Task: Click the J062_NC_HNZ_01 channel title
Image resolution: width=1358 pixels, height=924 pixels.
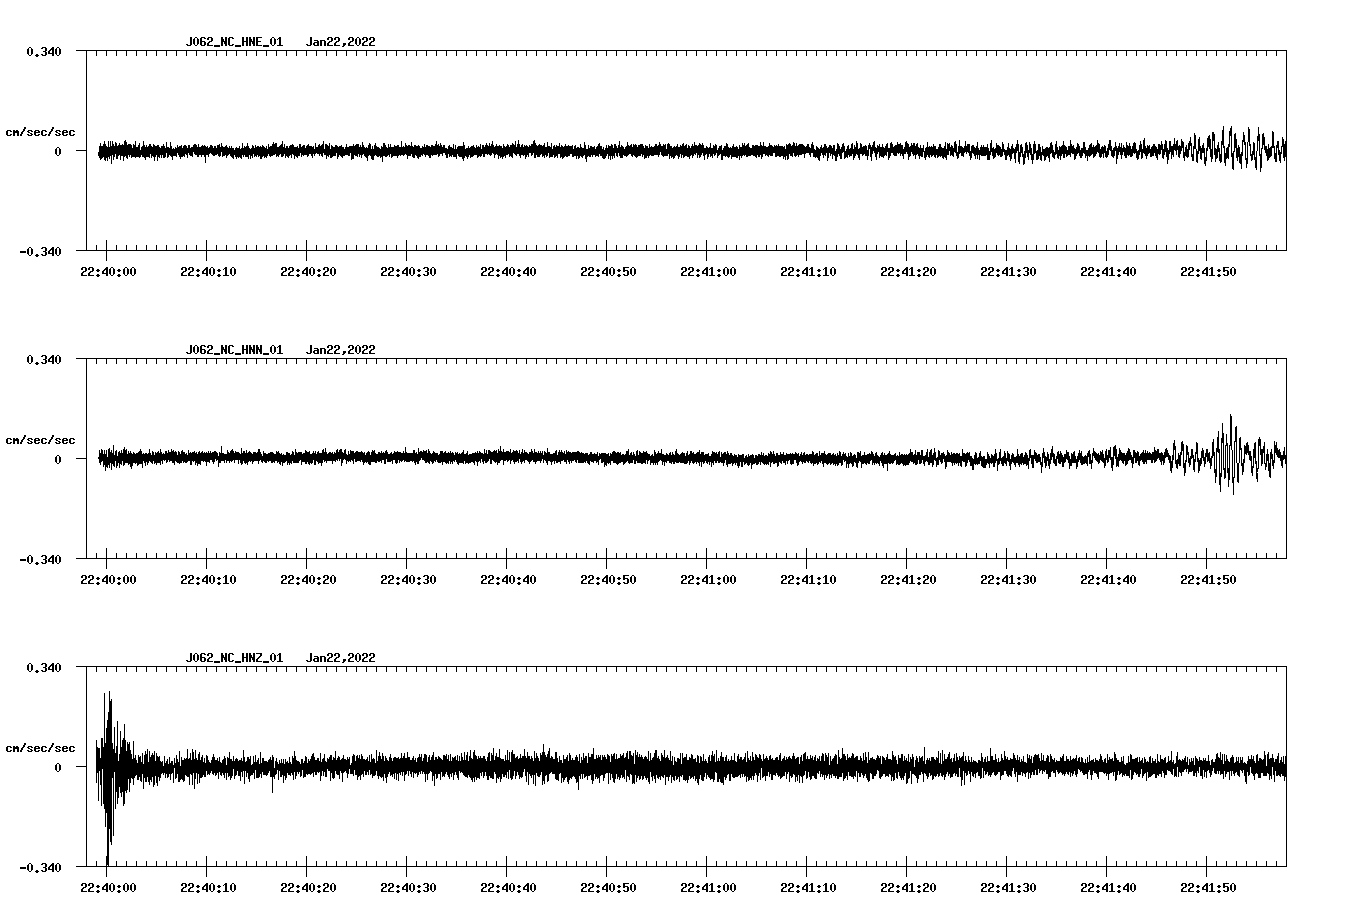Action: [x=234, y=658]
